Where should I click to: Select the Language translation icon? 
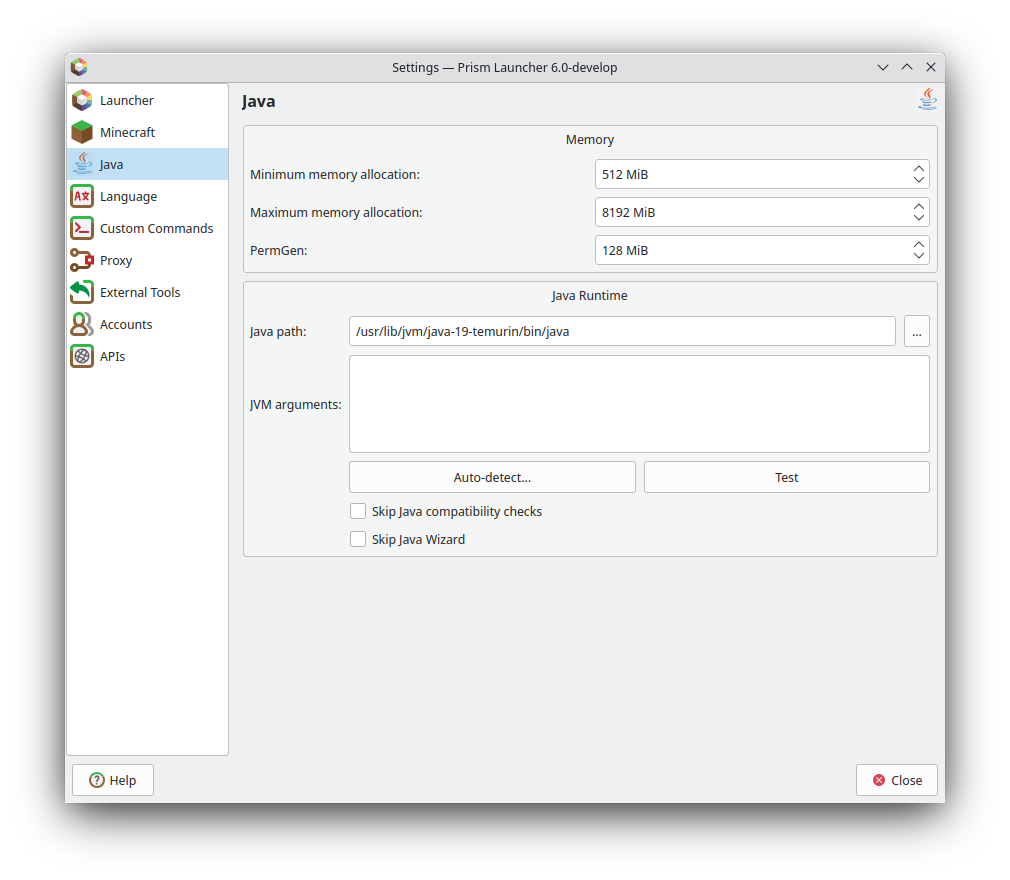82,196
